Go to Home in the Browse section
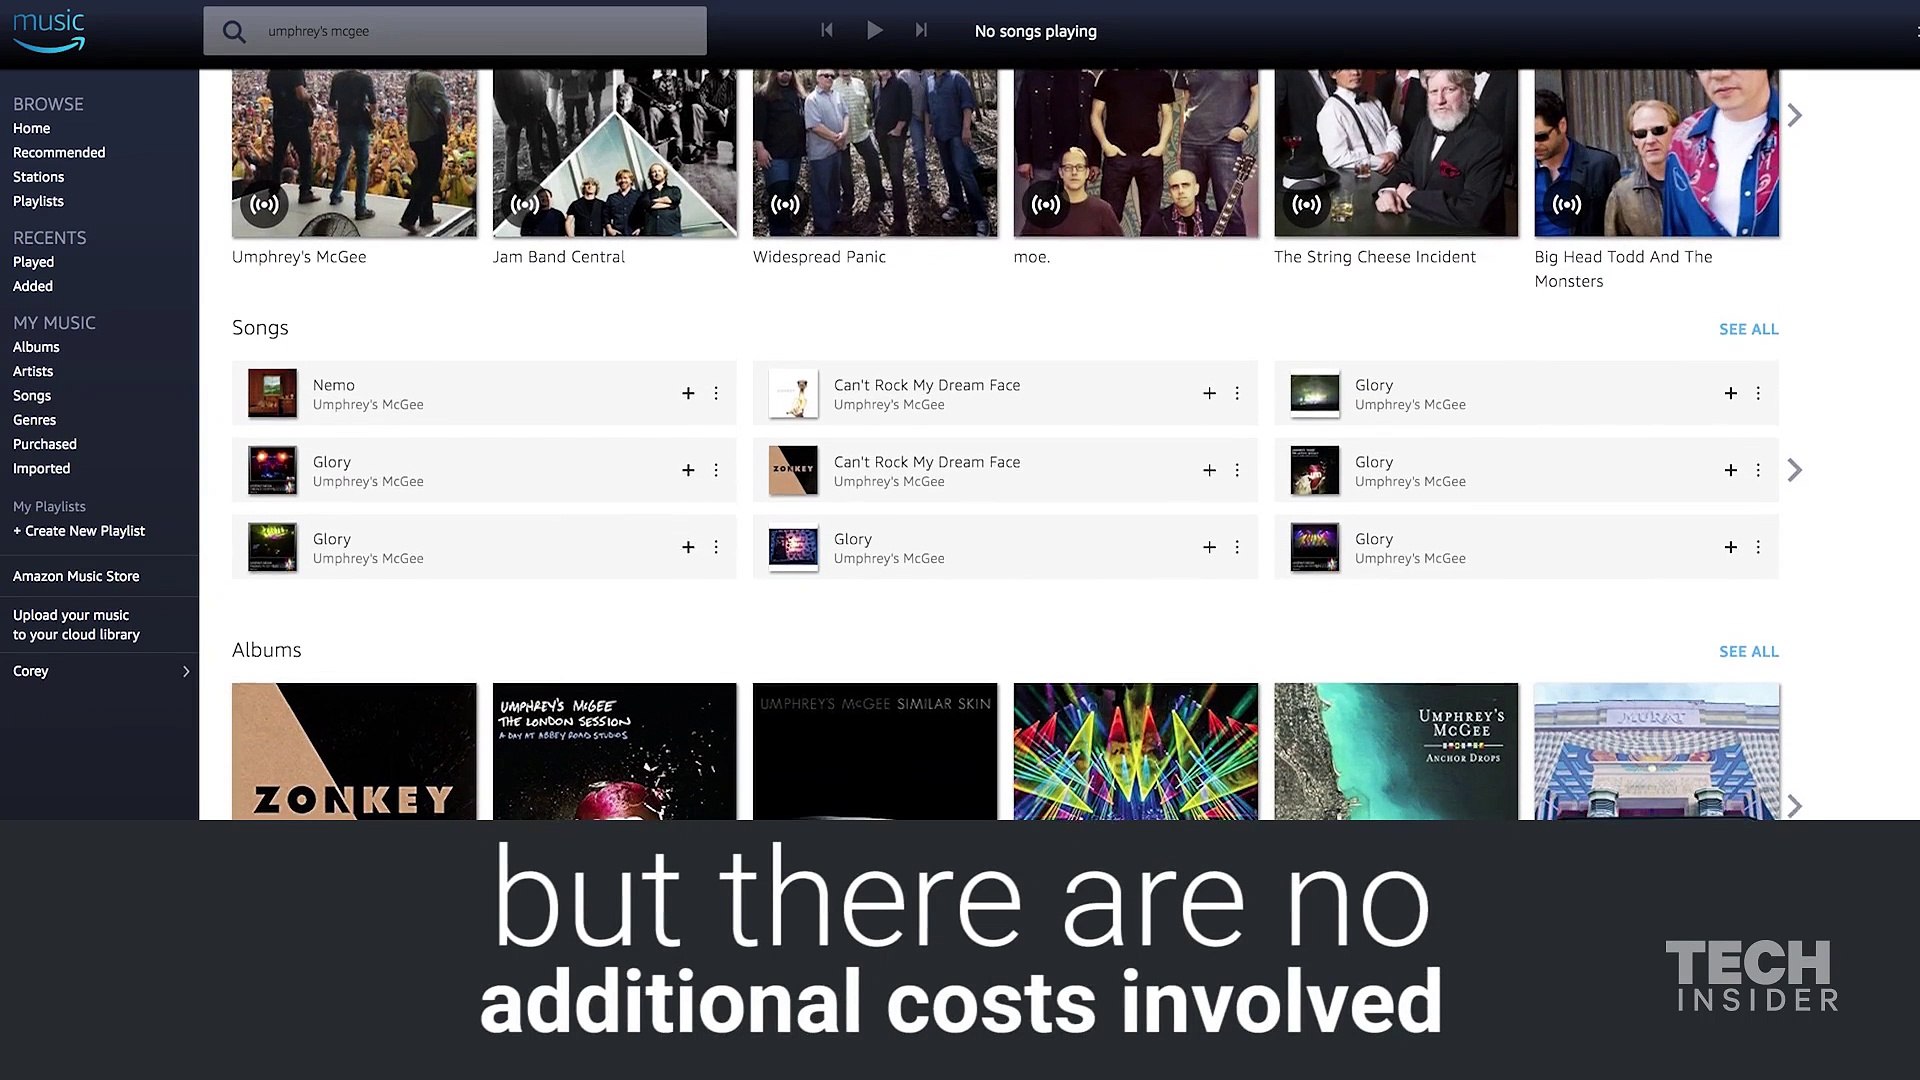1920x1080 pixels. click(x=32, y=128)
